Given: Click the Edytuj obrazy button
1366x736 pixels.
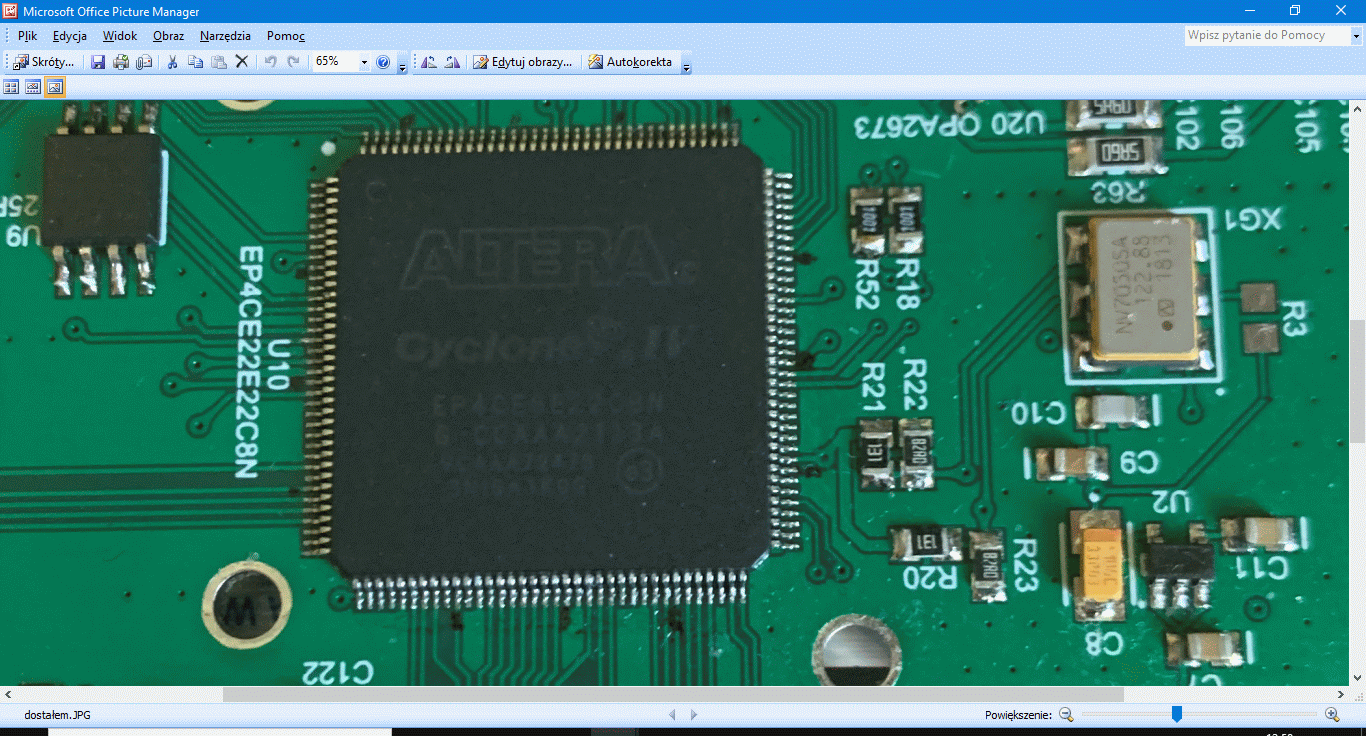Looking at the screenshot, I should pyautogui.click(x=523, y=62).
